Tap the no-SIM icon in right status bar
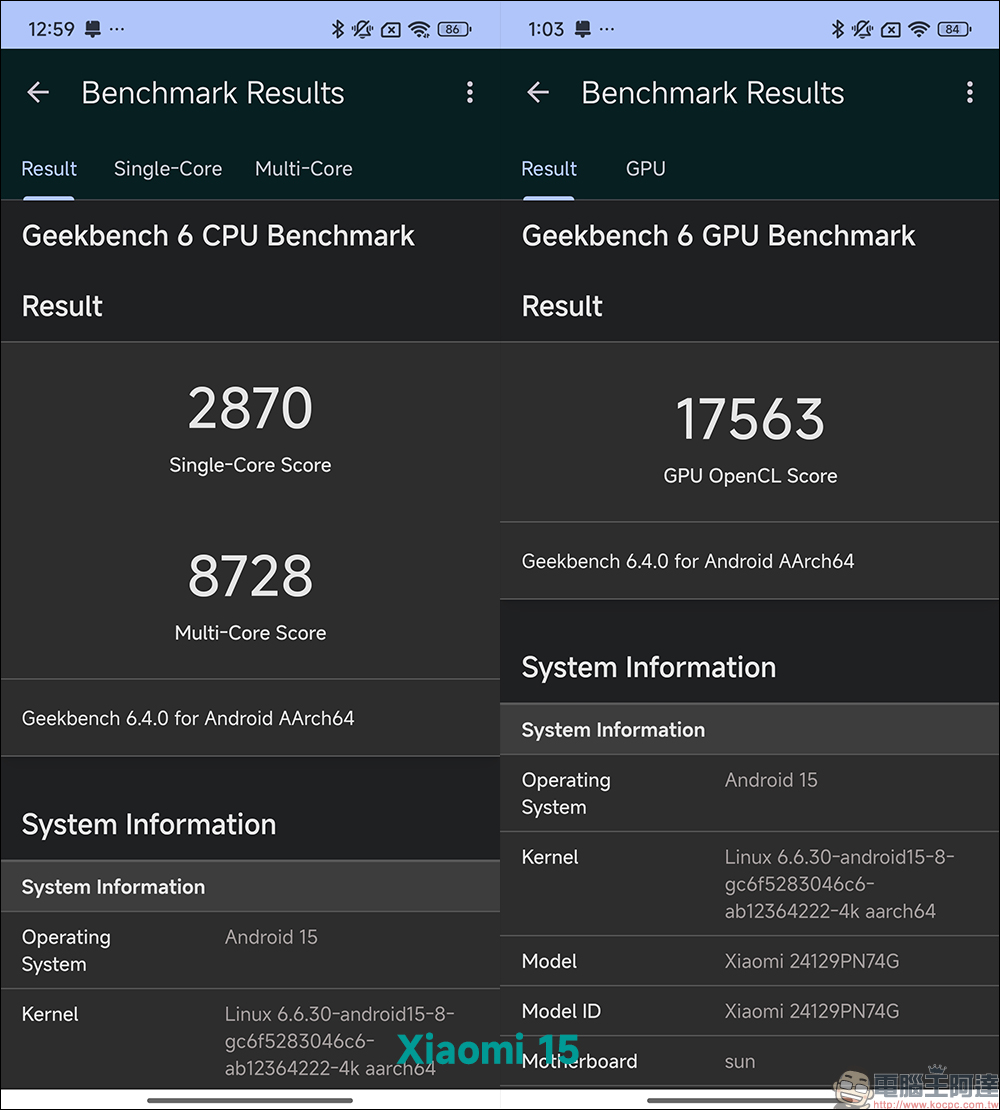The width and height of the screenshot is (1000, 1110). tap(890, 30)
